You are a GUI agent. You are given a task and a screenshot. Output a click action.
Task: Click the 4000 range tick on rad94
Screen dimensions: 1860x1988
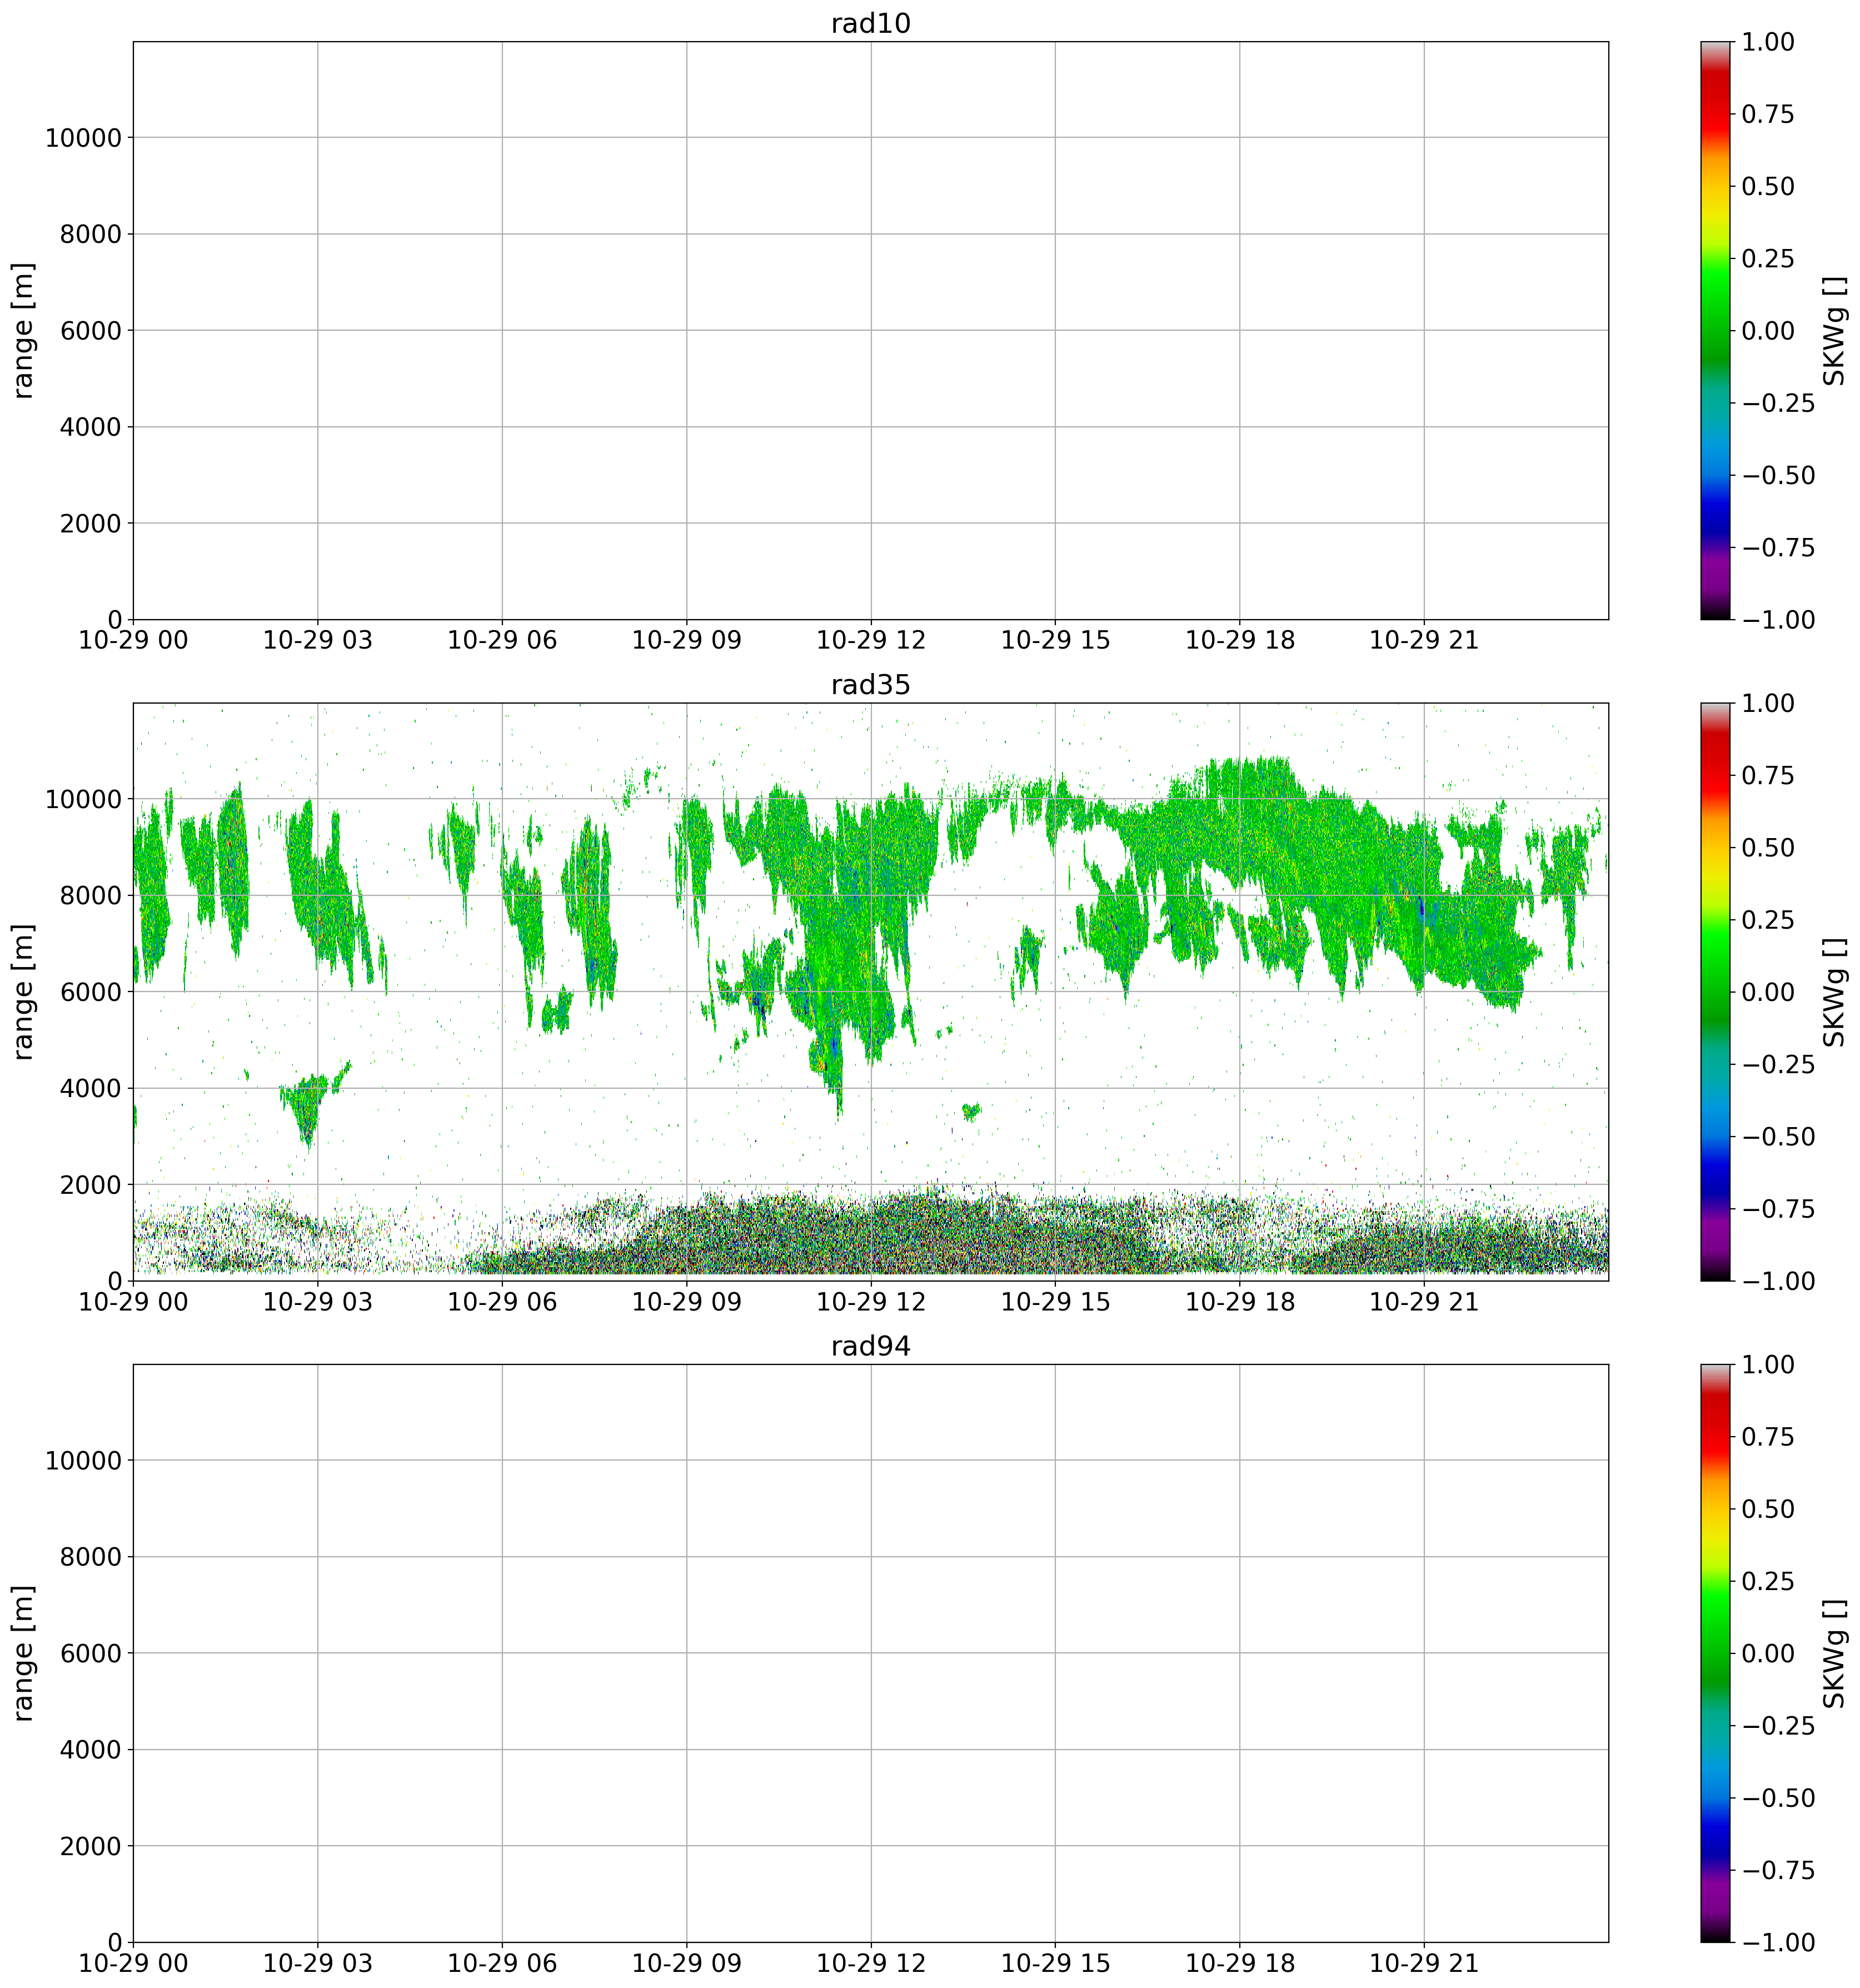tap(90, 1749)
